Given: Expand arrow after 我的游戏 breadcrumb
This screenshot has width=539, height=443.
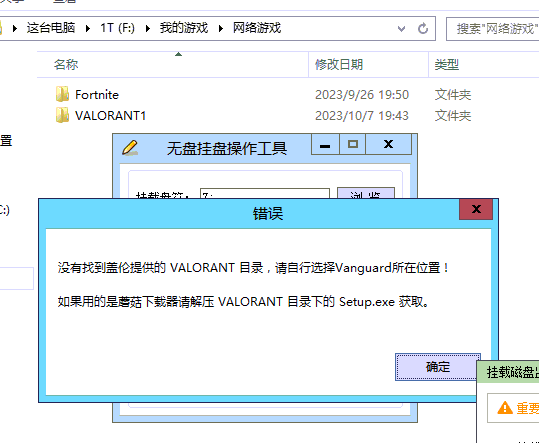Looking at the screenshot, I should click(x=220, y=28).
